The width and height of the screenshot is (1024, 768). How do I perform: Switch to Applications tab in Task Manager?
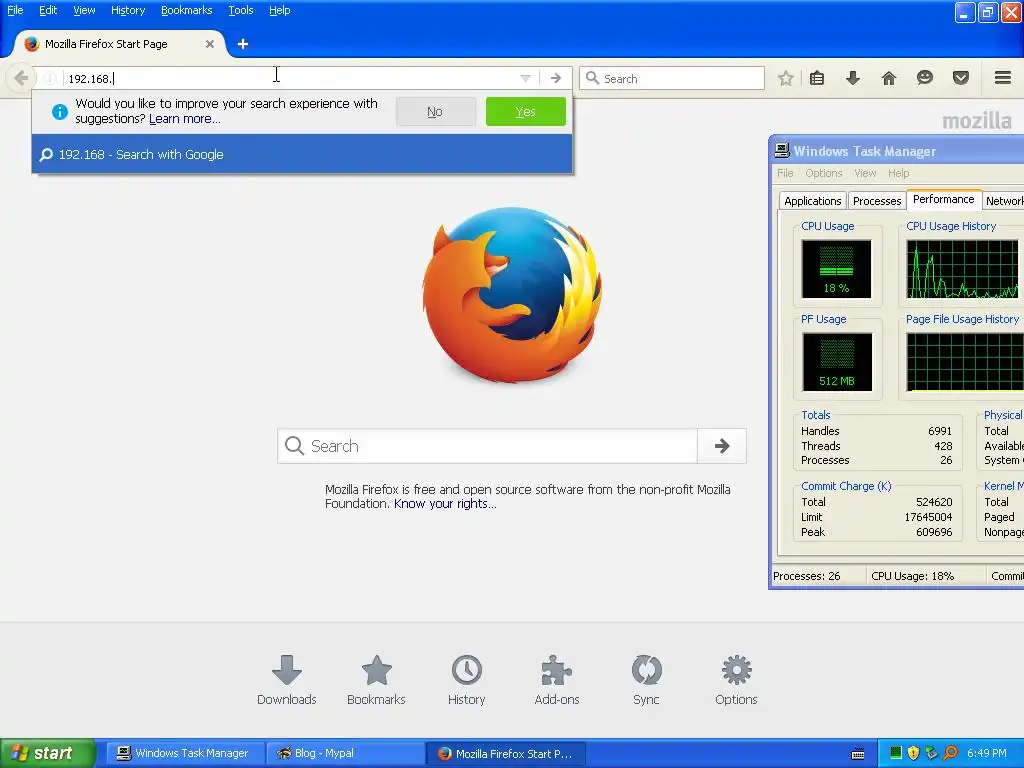click(812, 201)
